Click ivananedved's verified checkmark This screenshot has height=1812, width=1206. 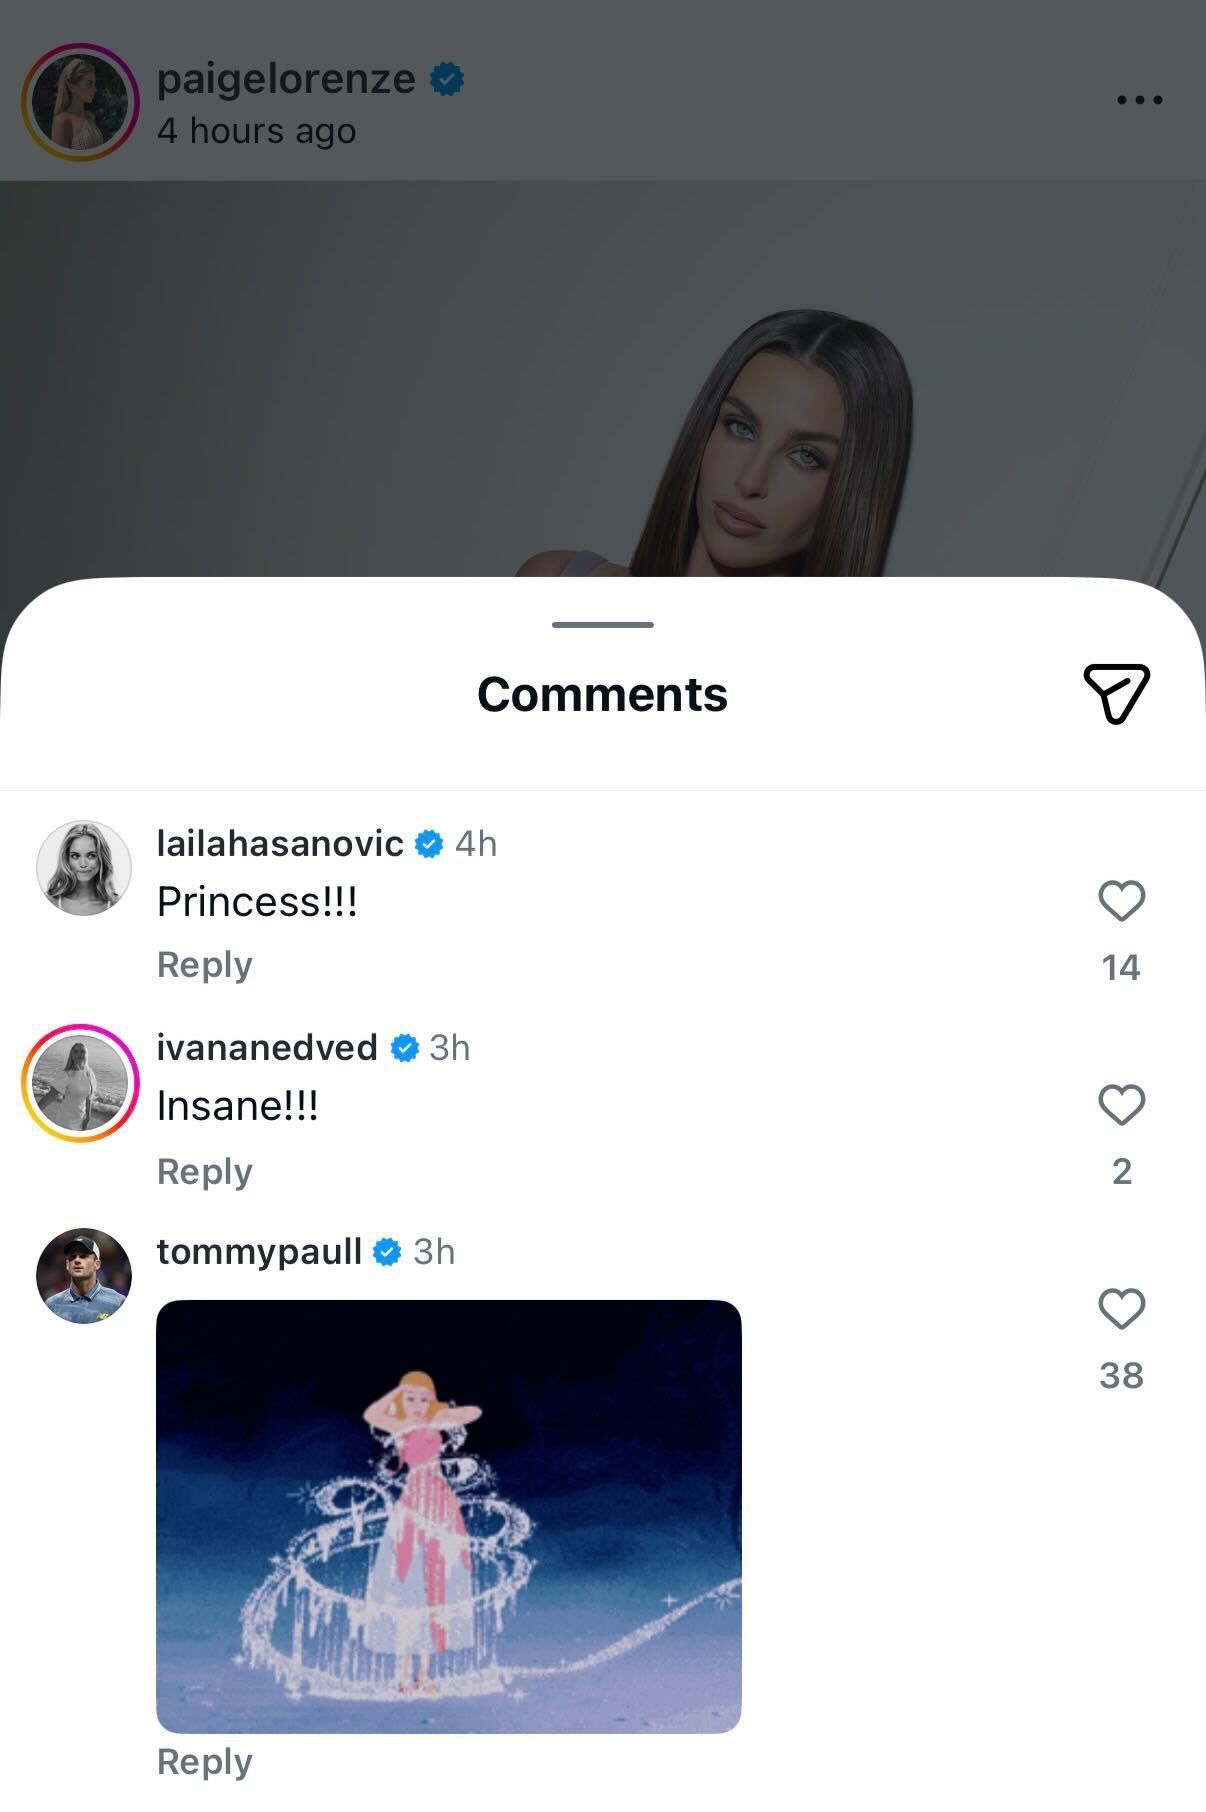(402, 1048)
